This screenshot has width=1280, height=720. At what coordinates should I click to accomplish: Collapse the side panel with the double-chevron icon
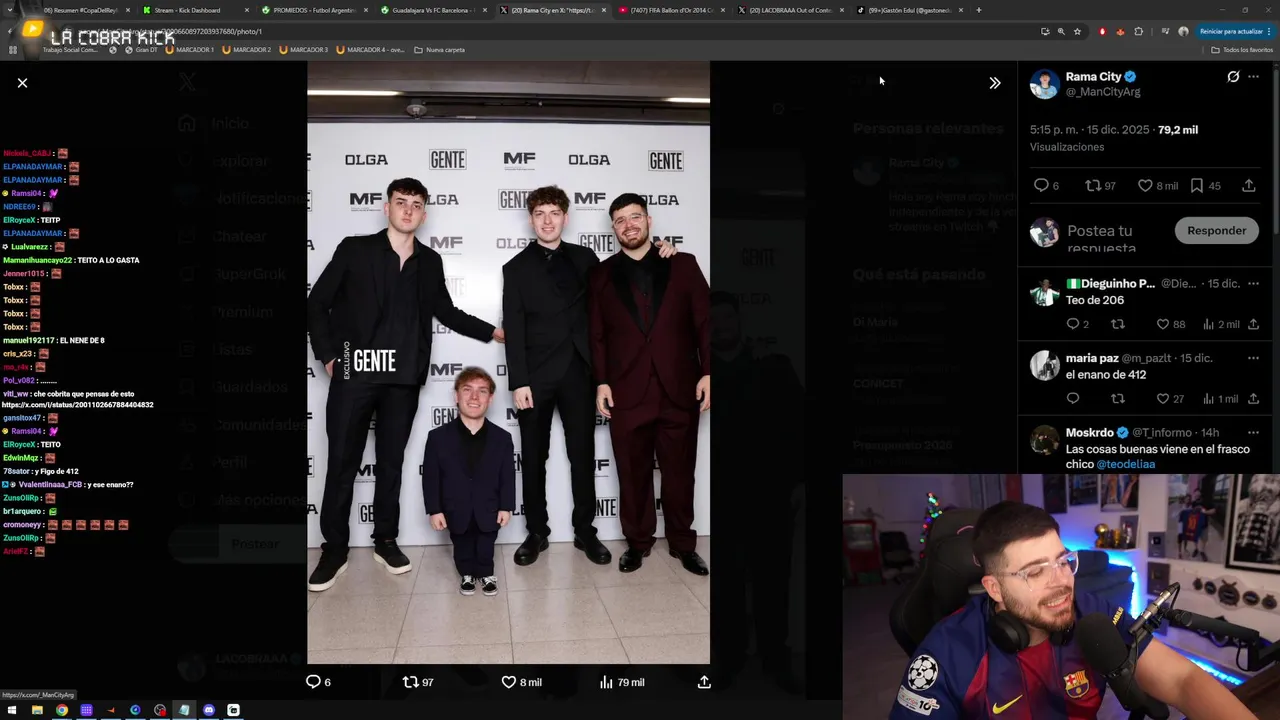click(994, 83)
